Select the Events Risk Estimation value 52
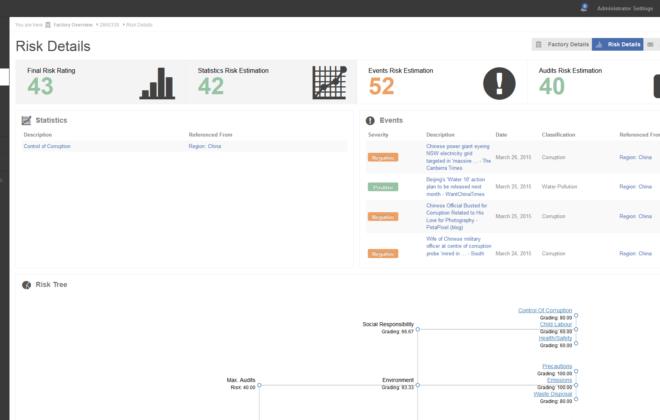660x420 pixels. [381, 86]
